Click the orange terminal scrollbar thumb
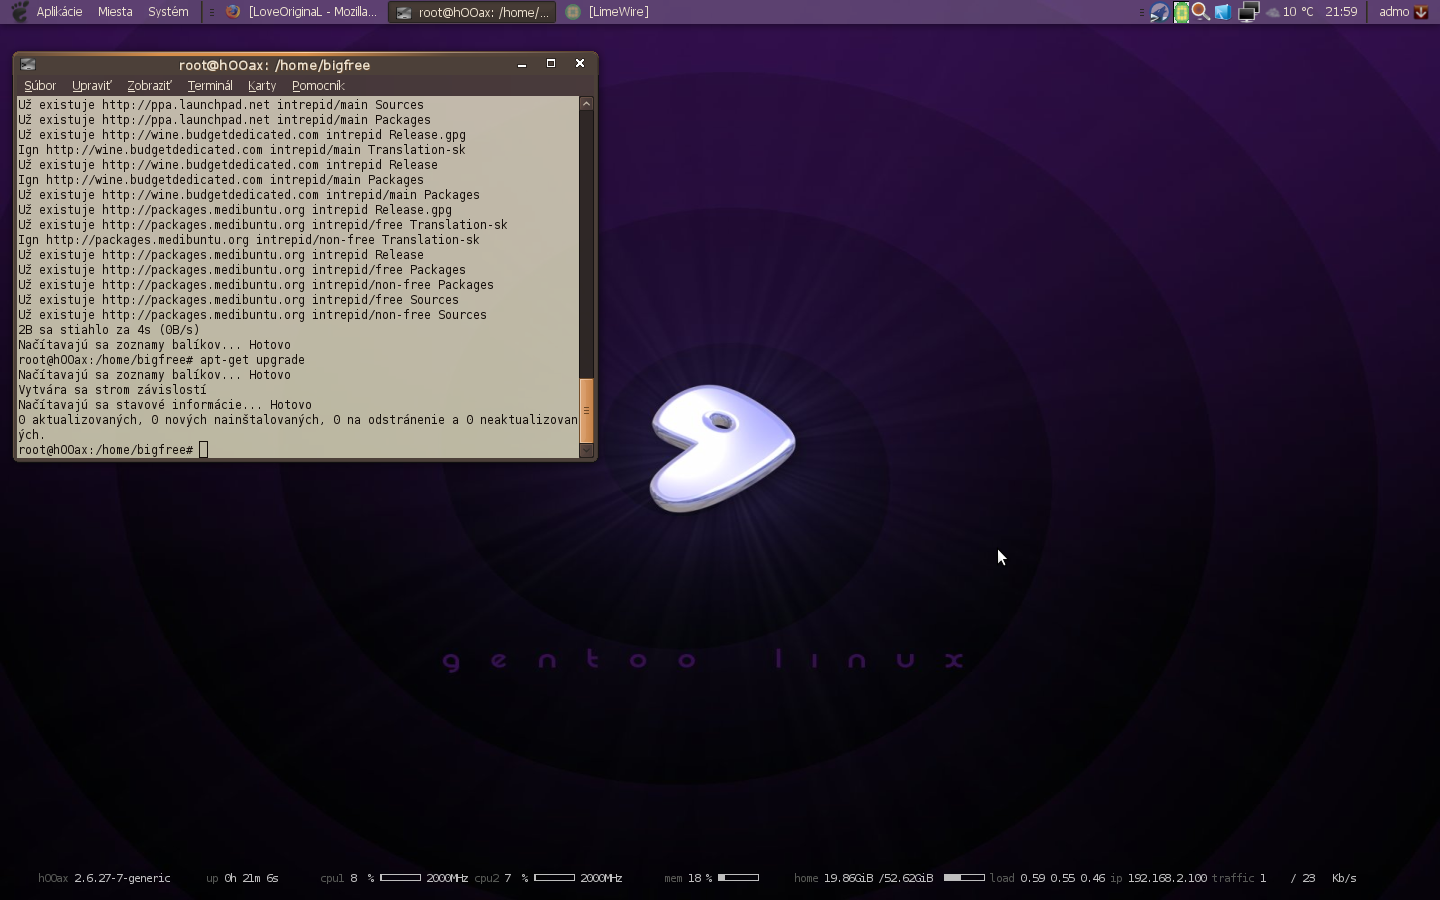Image resolution: width=1440 pixels, height=900 pixels. click(x=587, y=410)
